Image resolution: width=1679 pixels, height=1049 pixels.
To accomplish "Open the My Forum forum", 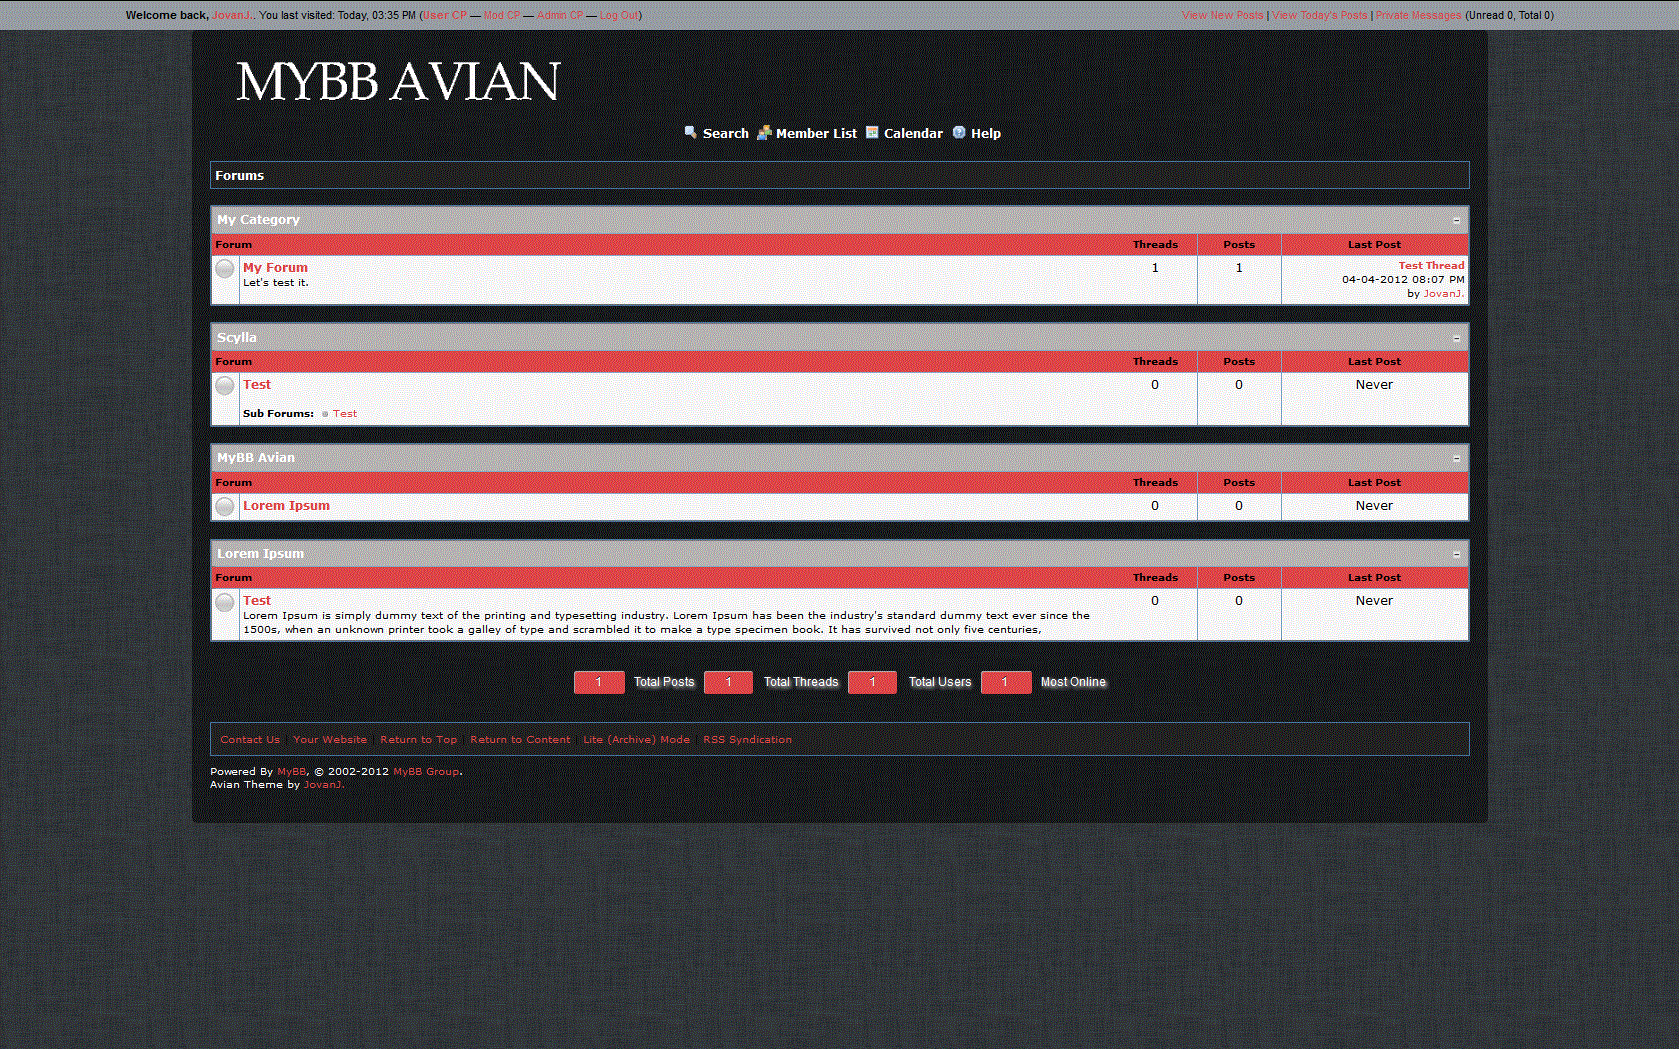I will [x=275, y=267].
